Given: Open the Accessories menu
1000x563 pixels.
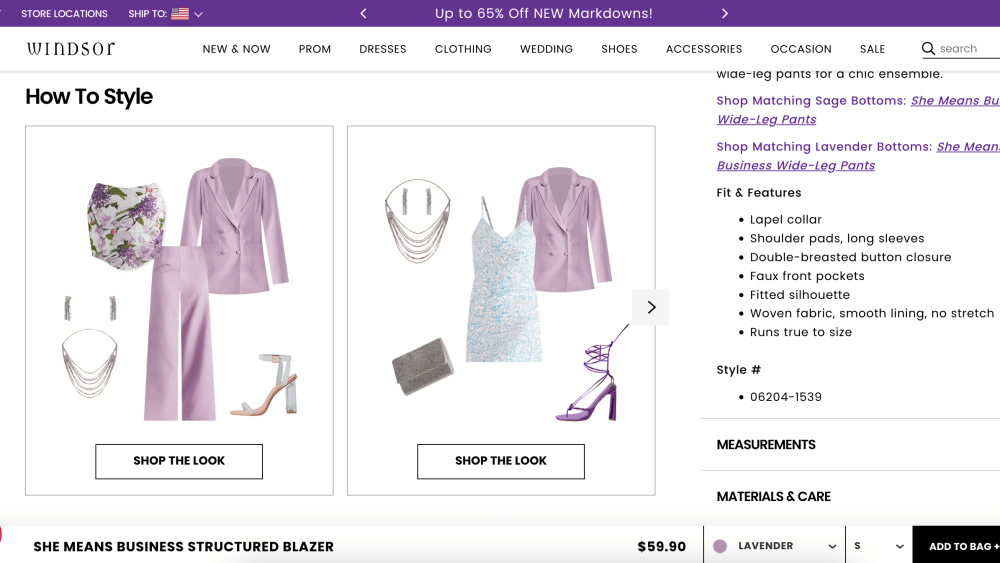Looking at the screenshot, I should pyautogui.click(x=704, y=49).
